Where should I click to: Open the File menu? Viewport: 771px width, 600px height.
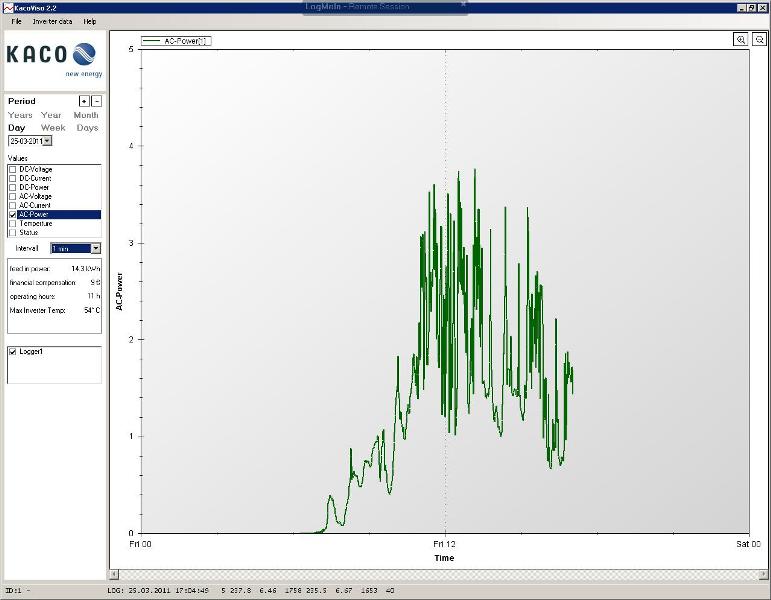[16, 22]
